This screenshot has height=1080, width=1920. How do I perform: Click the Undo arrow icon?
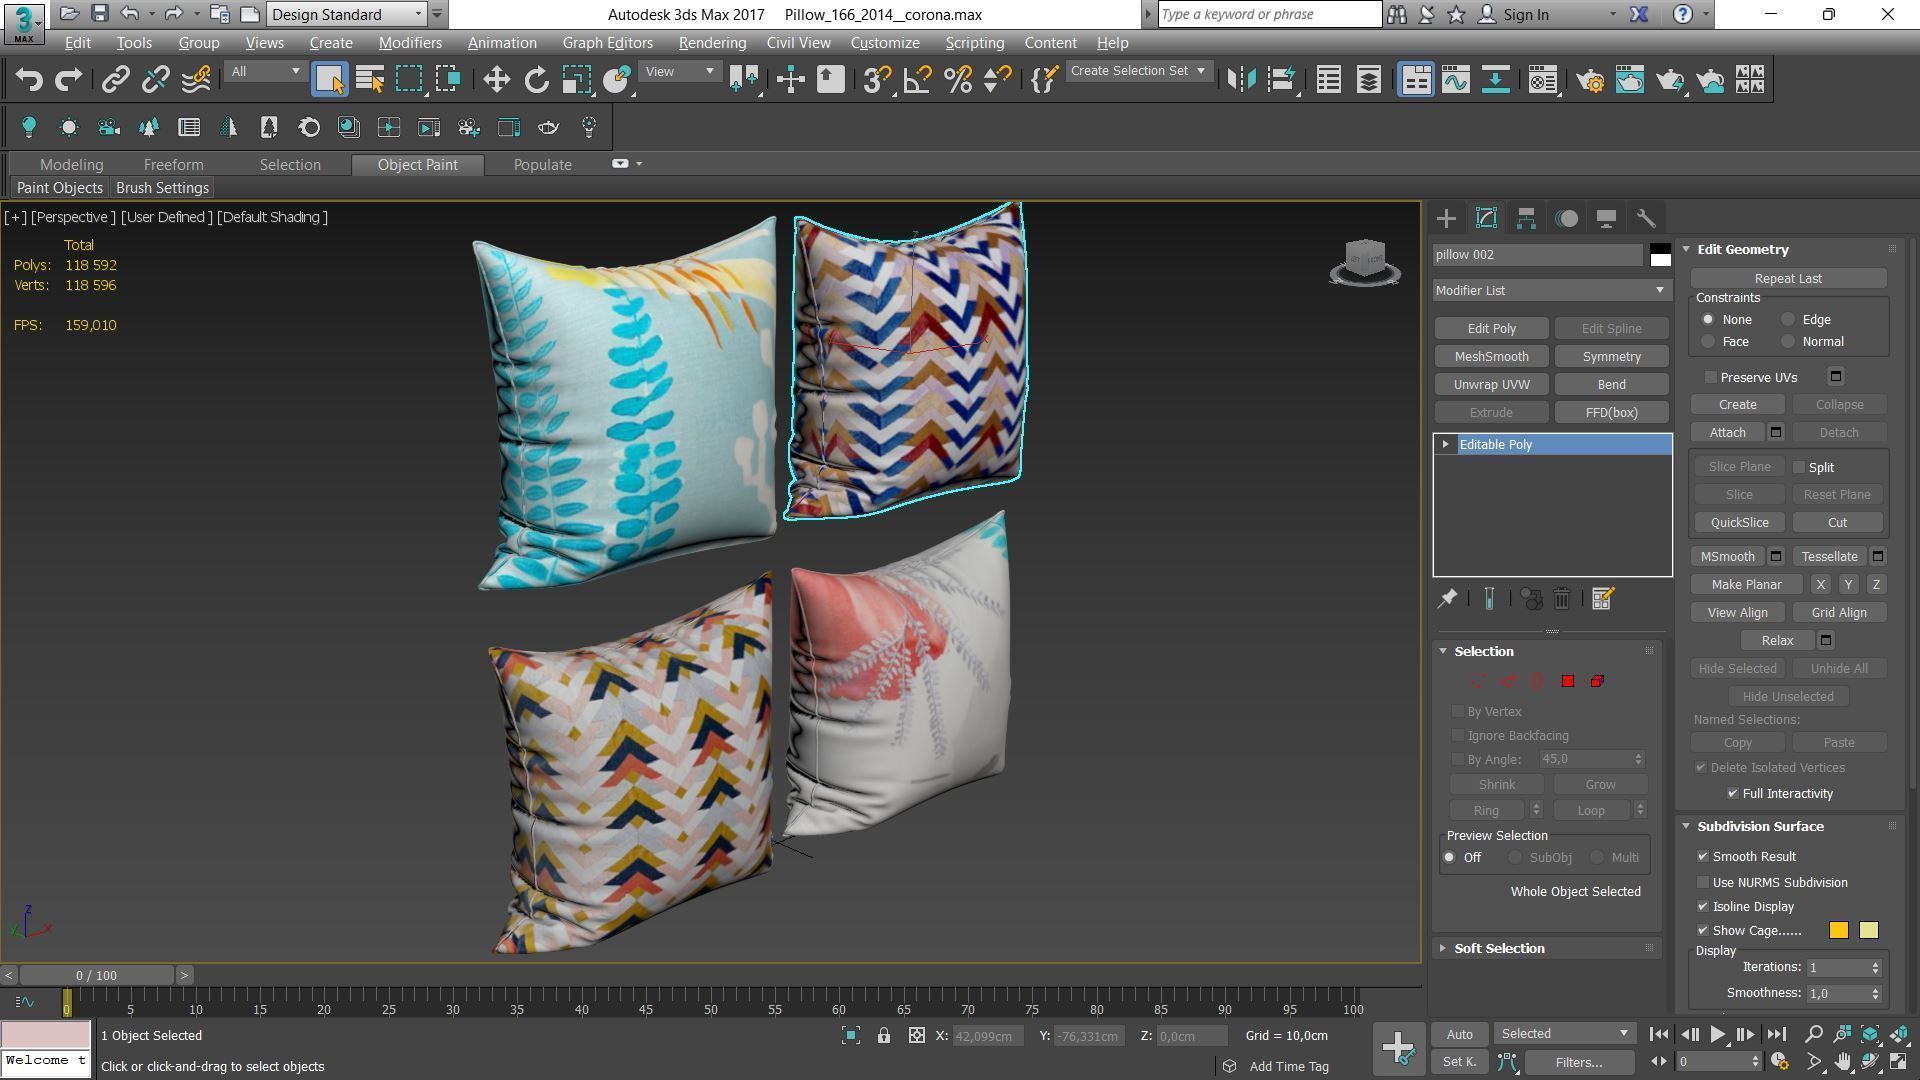click(x=29, y=80)
